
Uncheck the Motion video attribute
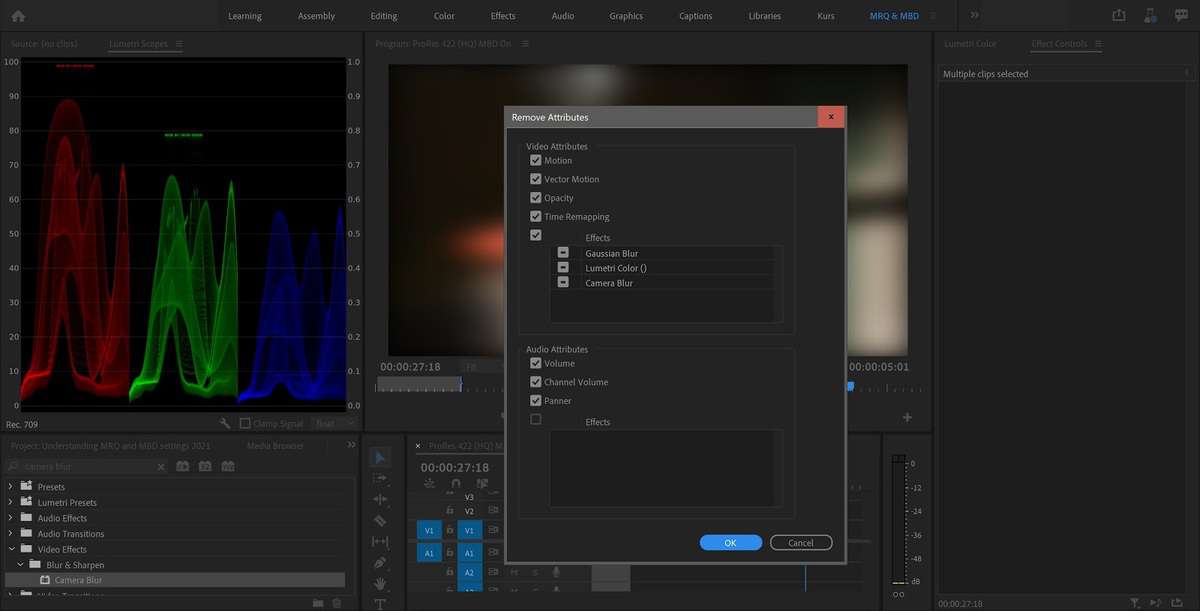[x=536, y=160]
